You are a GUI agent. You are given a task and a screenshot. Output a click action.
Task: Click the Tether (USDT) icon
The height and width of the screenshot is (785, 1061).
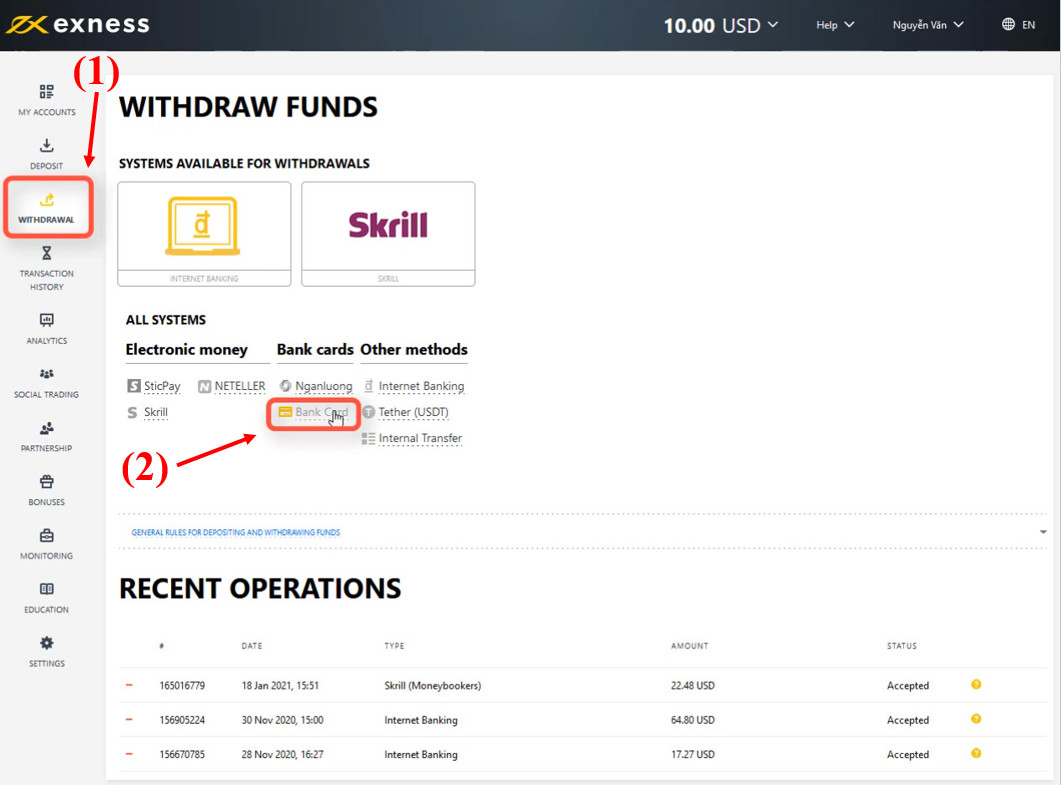point(369,412)
